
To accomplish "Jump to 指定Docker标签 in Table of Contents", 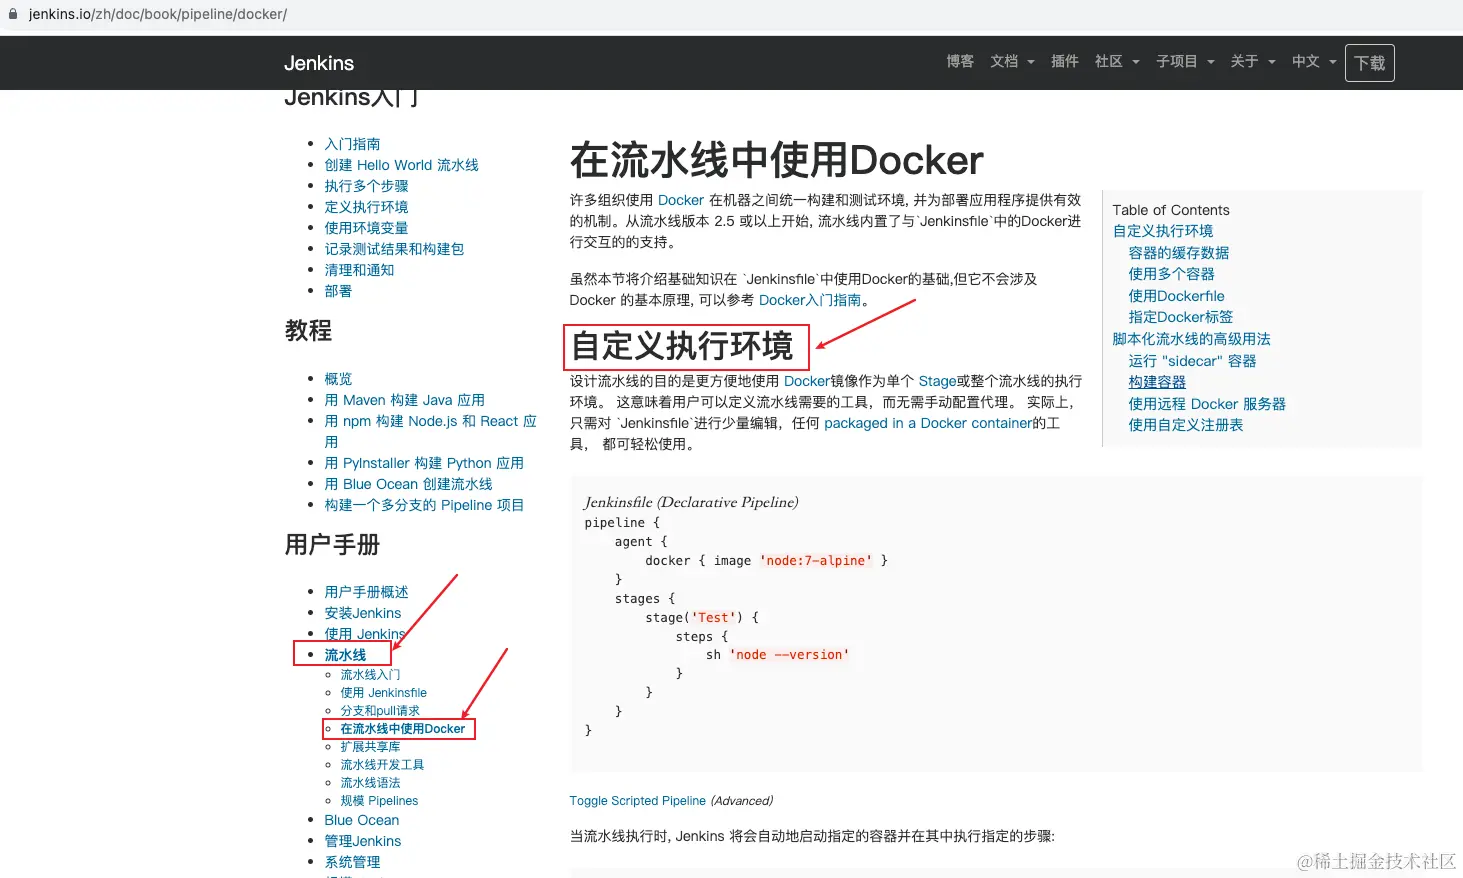I will [1181, 317].
